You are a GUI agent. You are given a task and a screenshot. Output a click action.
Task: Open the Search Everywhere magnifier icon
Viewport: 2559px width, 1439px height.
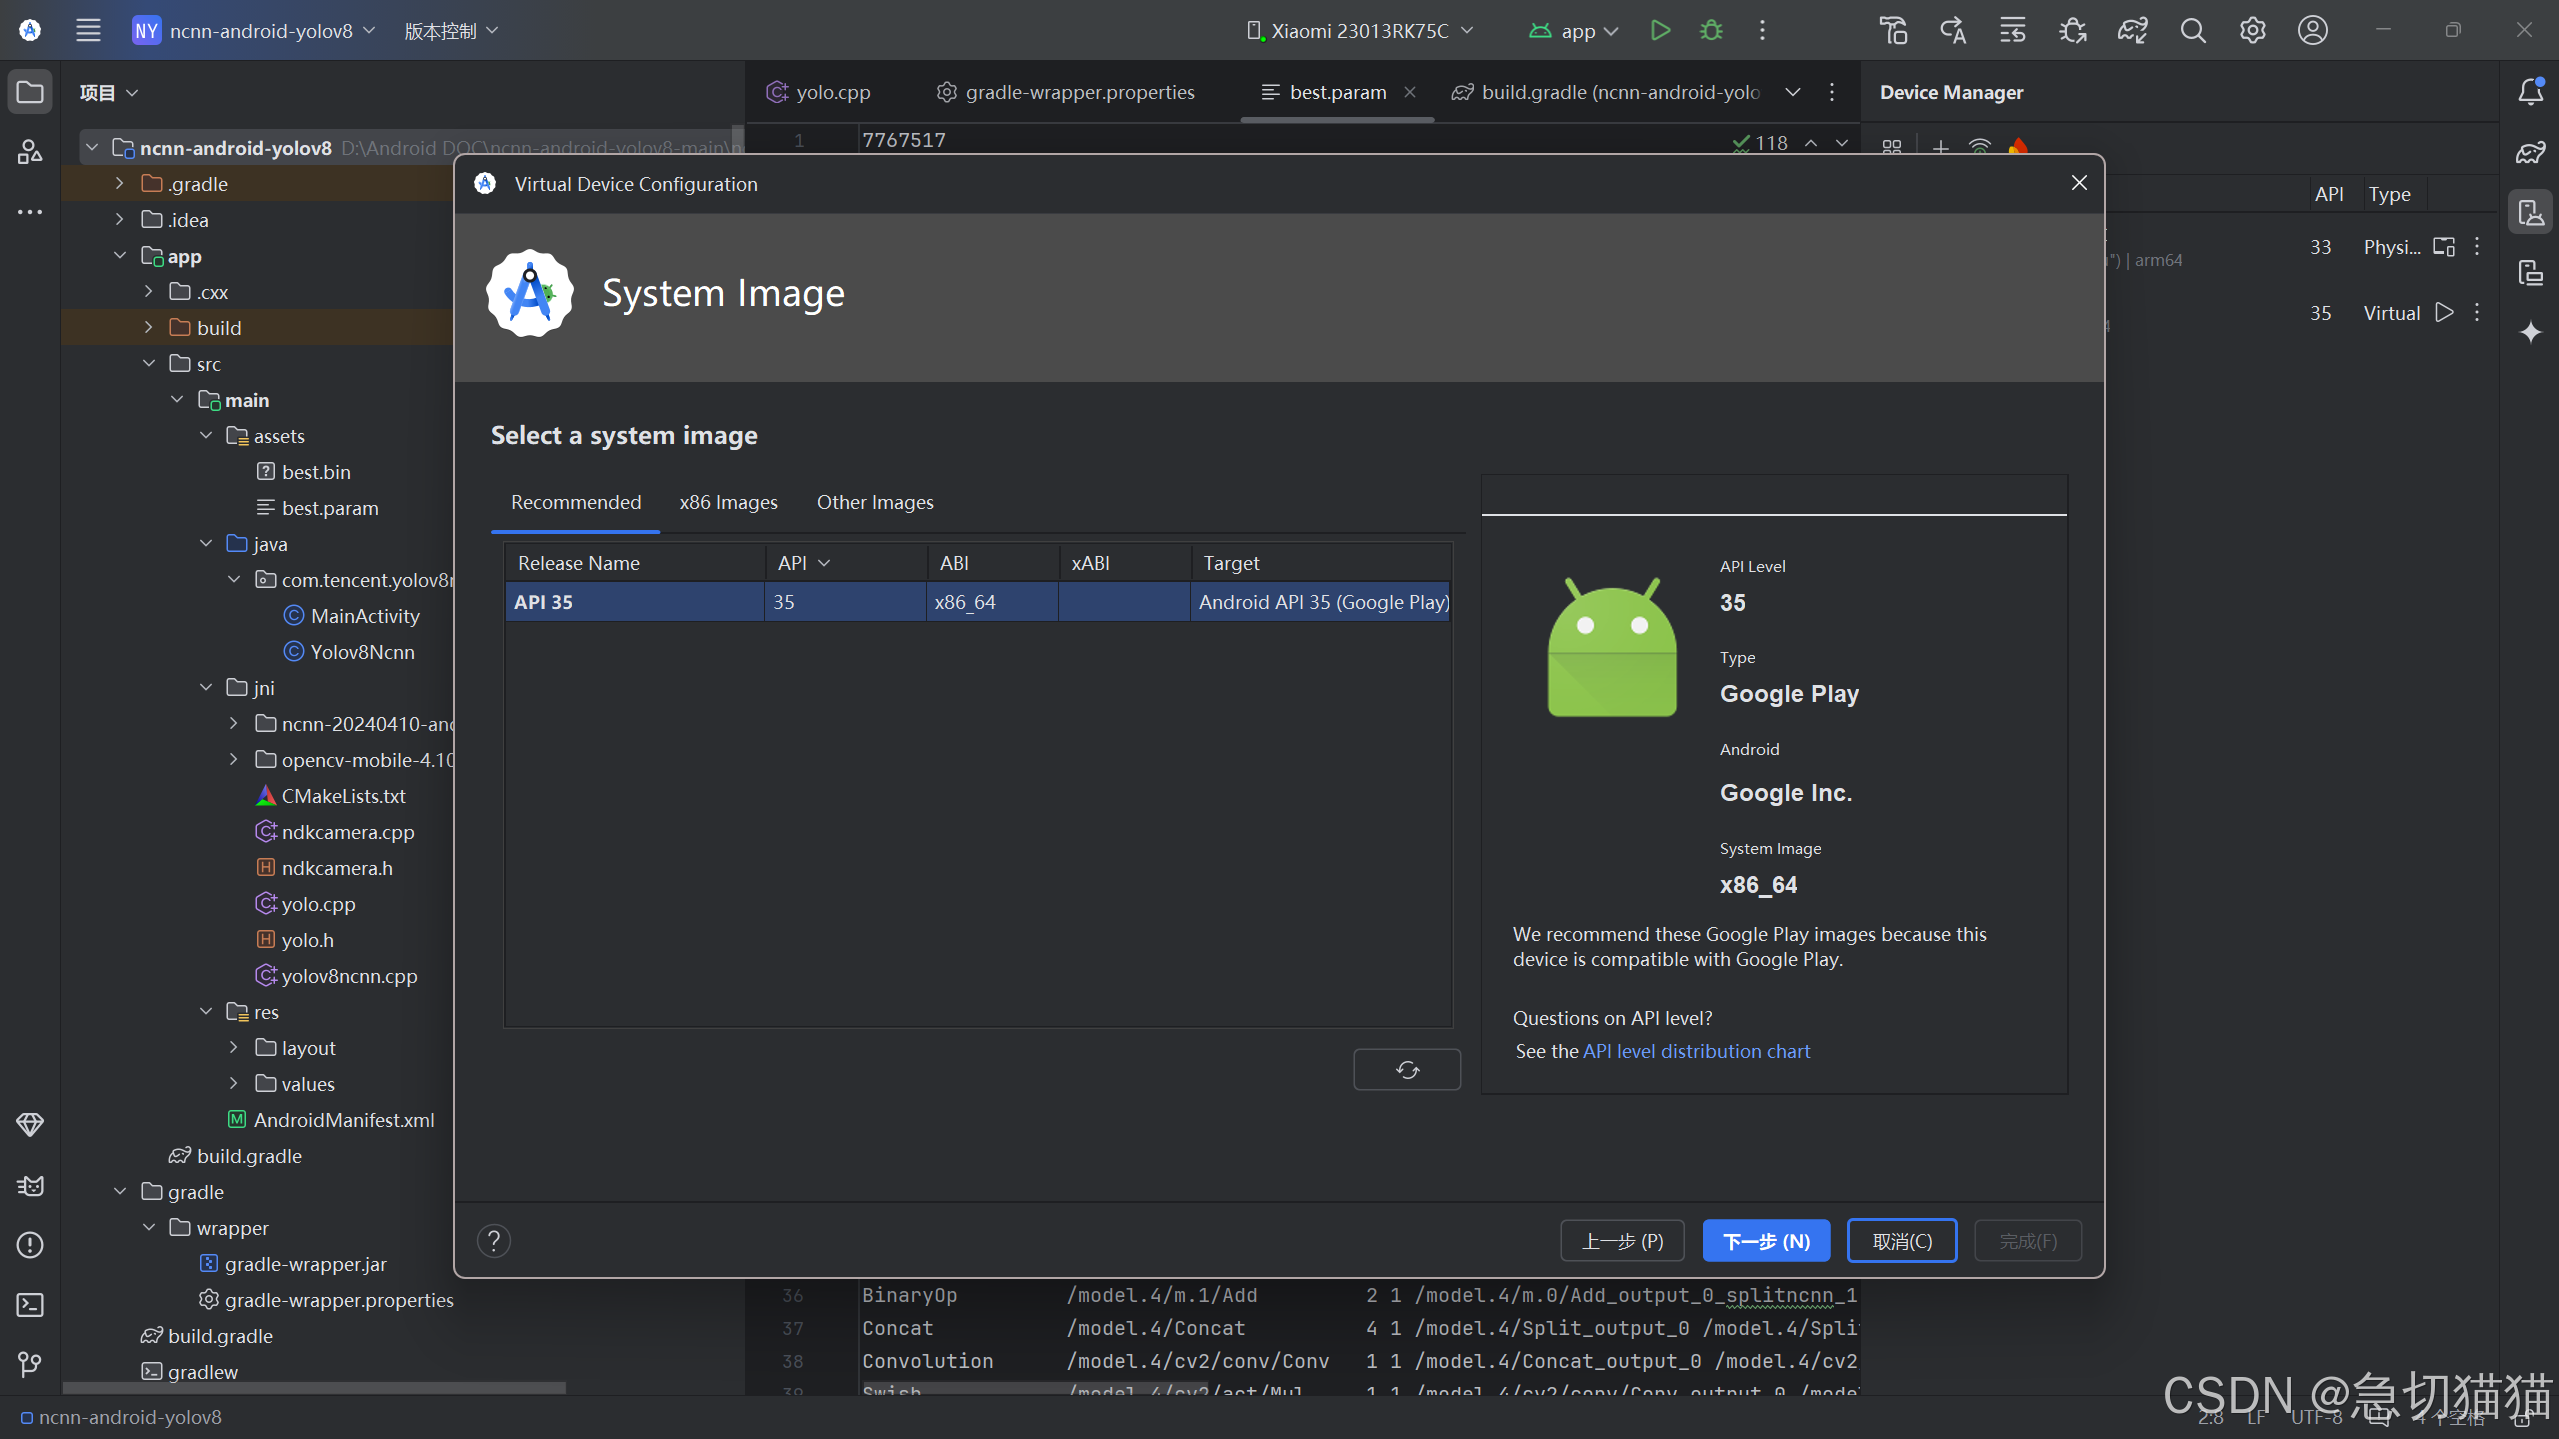2192,30
